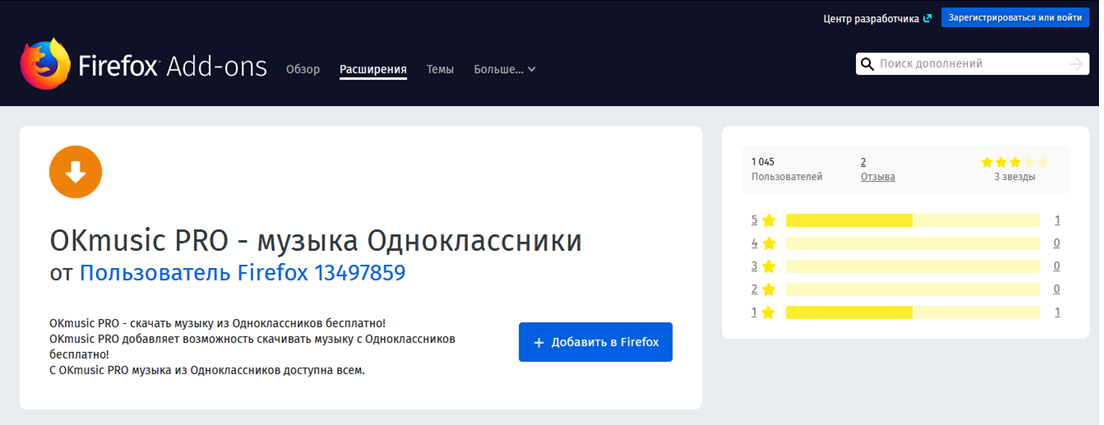This screenshot has width=1104, height=425.
Task: Click the 1 045 Пользователей count text
Action: (x=786, y=169)
